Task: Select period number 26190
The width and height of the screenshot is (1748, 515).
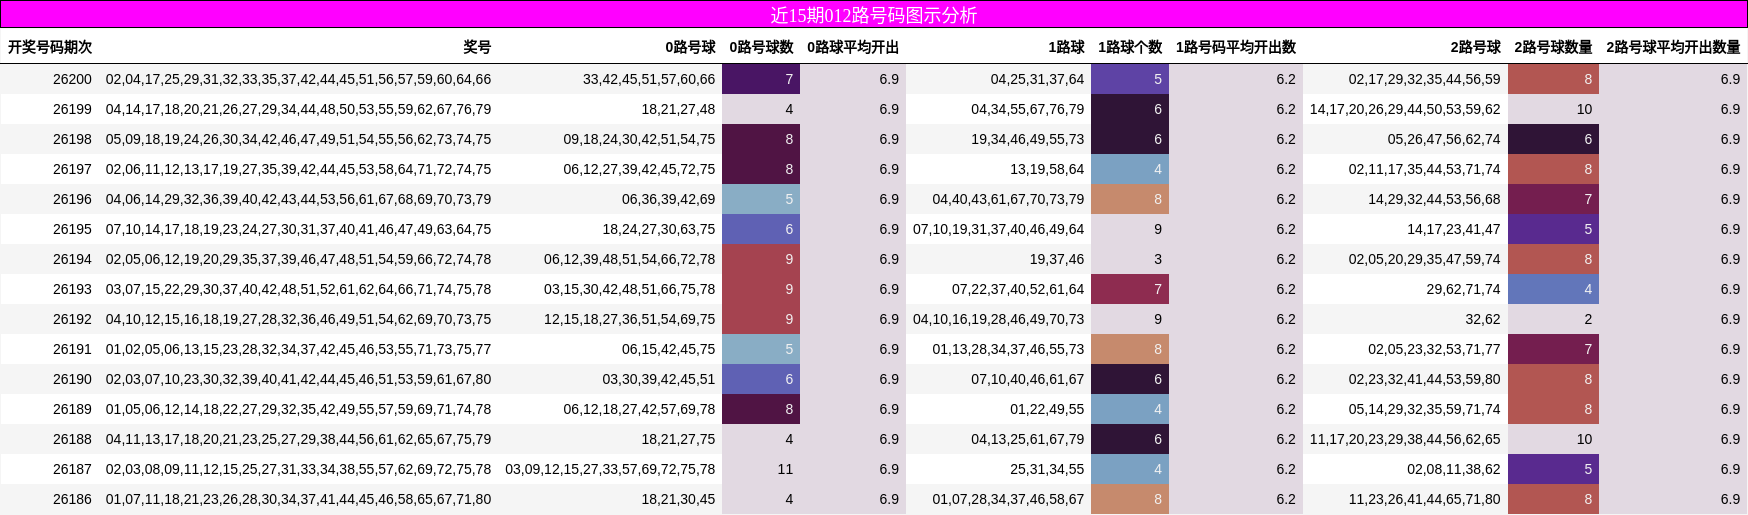Action: tap(72, 379)
